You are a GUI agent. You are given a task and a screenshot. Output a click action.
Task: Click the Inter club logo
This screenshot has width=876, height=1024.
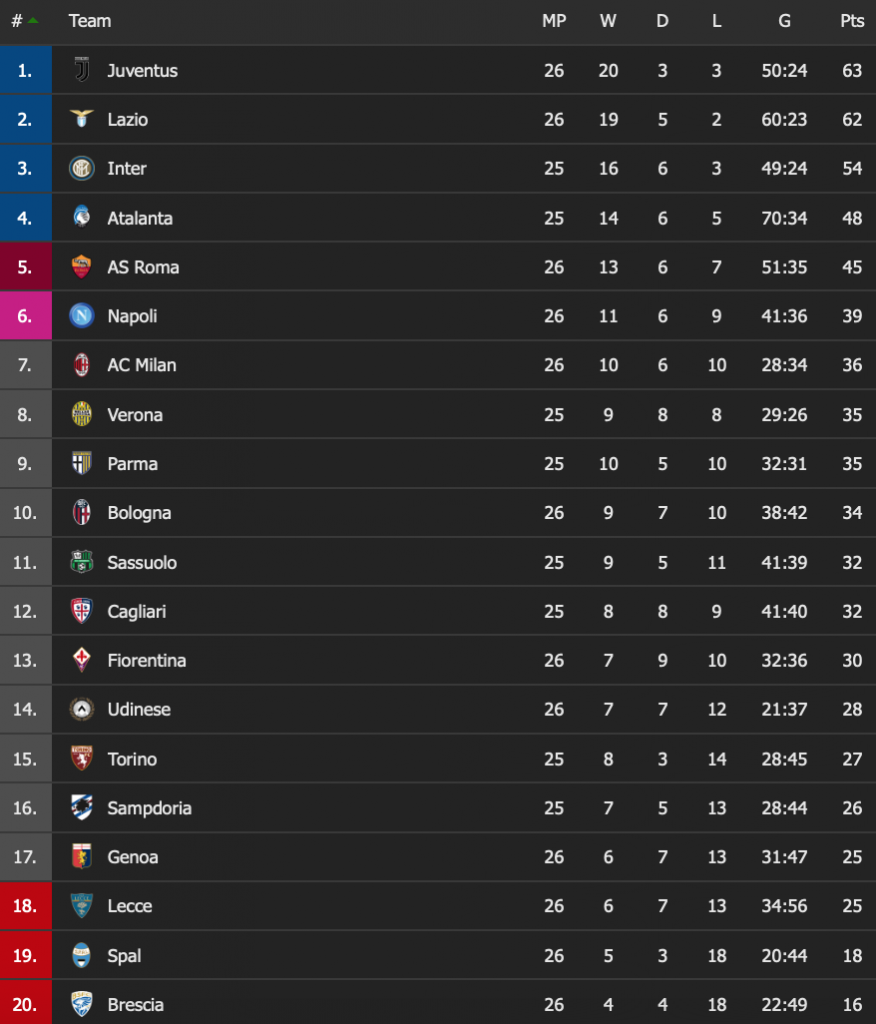coord(82,168)
